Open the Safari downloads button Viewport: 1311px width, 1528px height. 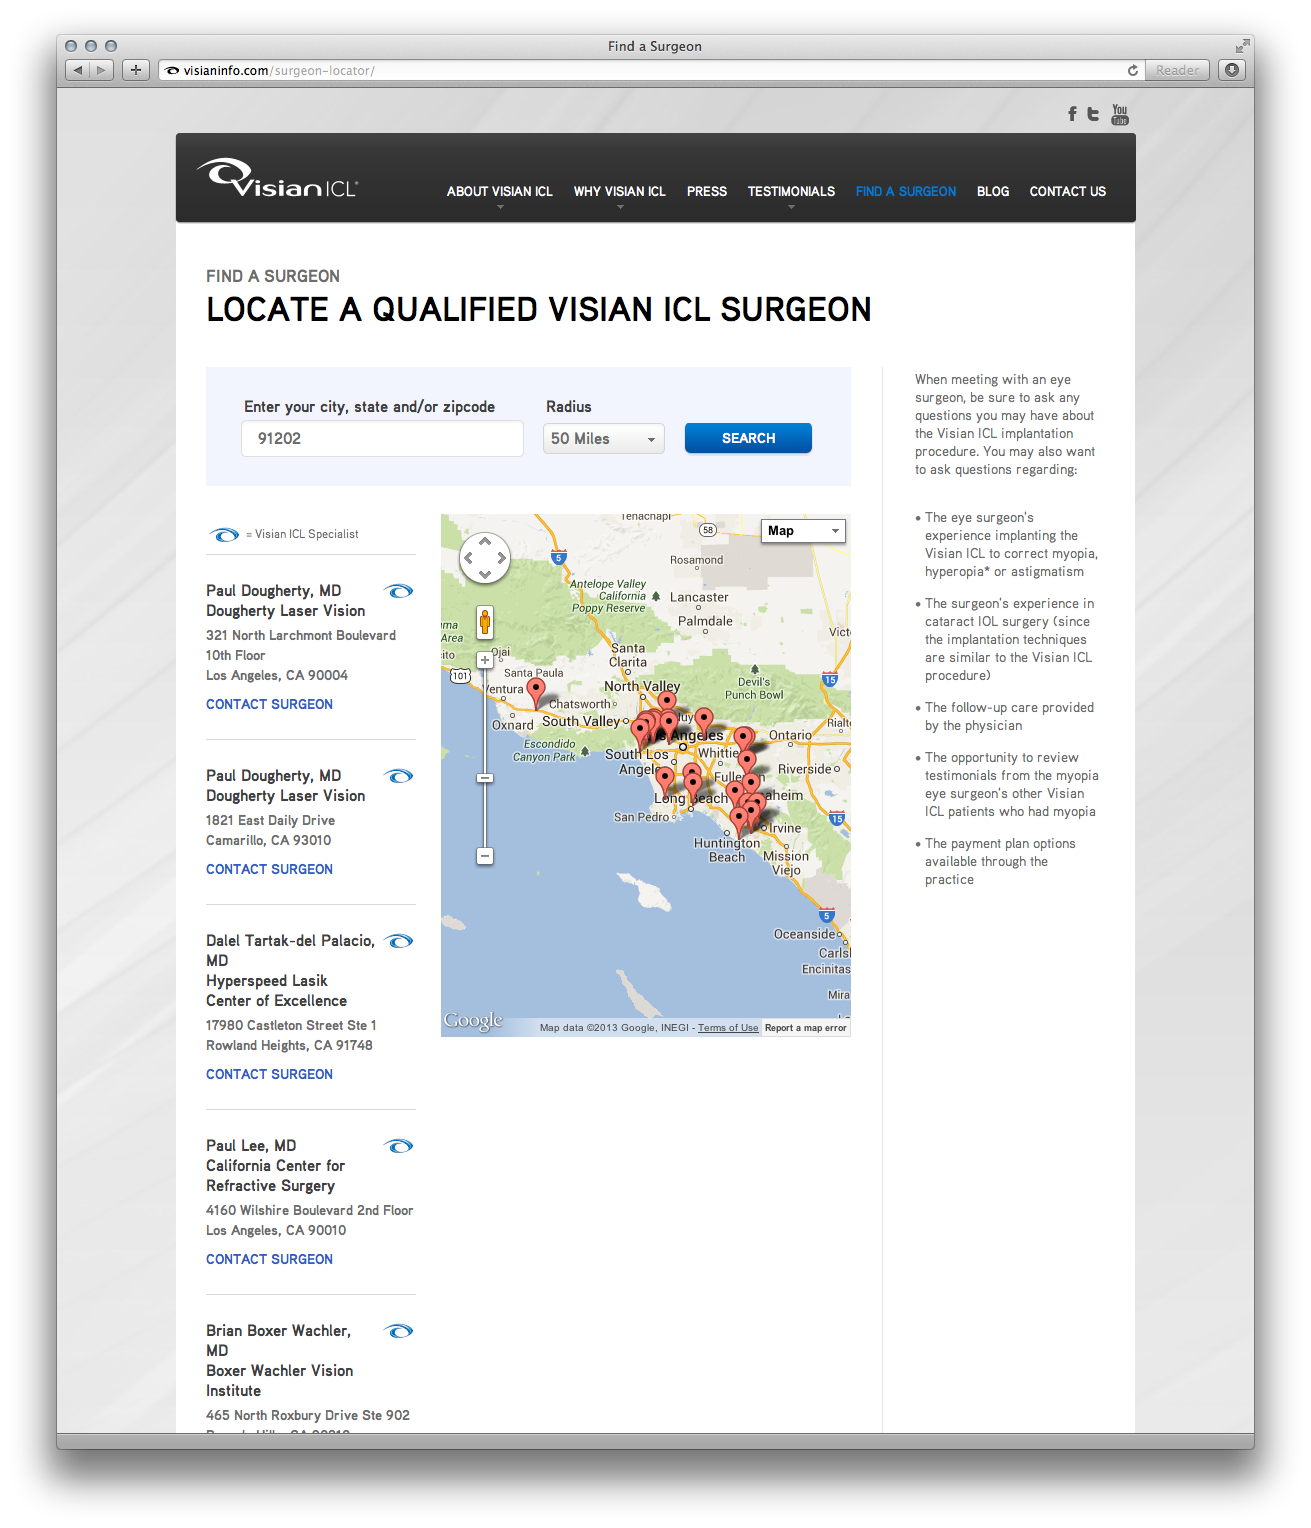[1232, 70]
